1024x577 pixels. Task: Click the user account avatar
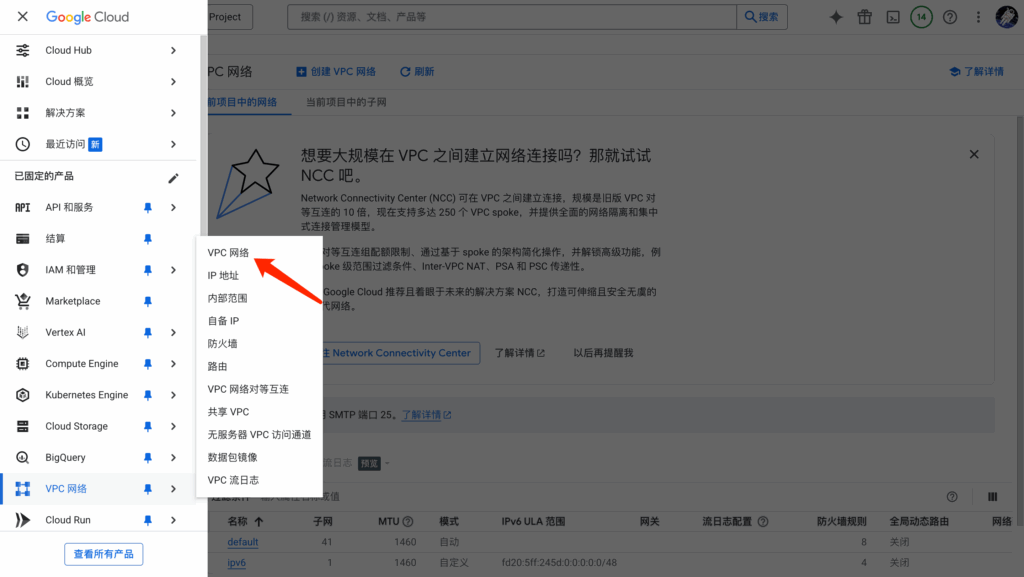pos(1006,17)
